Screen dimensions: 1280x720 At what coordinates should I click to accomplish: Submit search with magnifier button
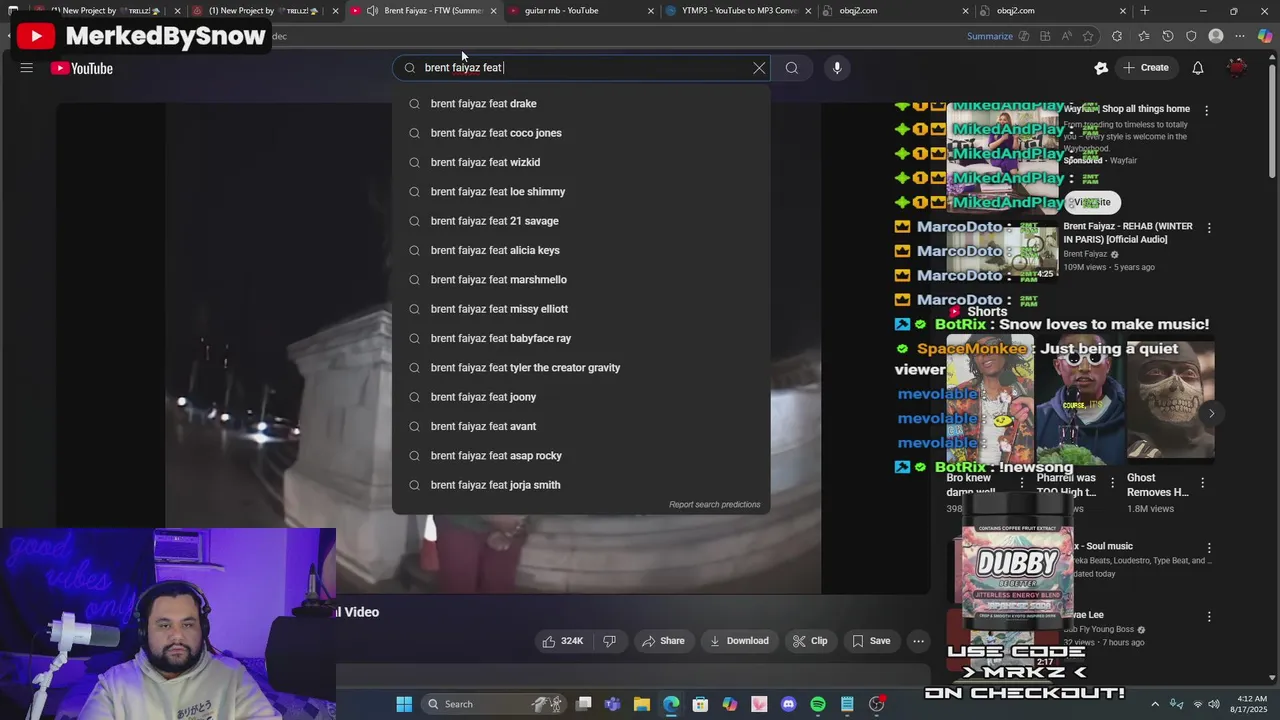792,68
